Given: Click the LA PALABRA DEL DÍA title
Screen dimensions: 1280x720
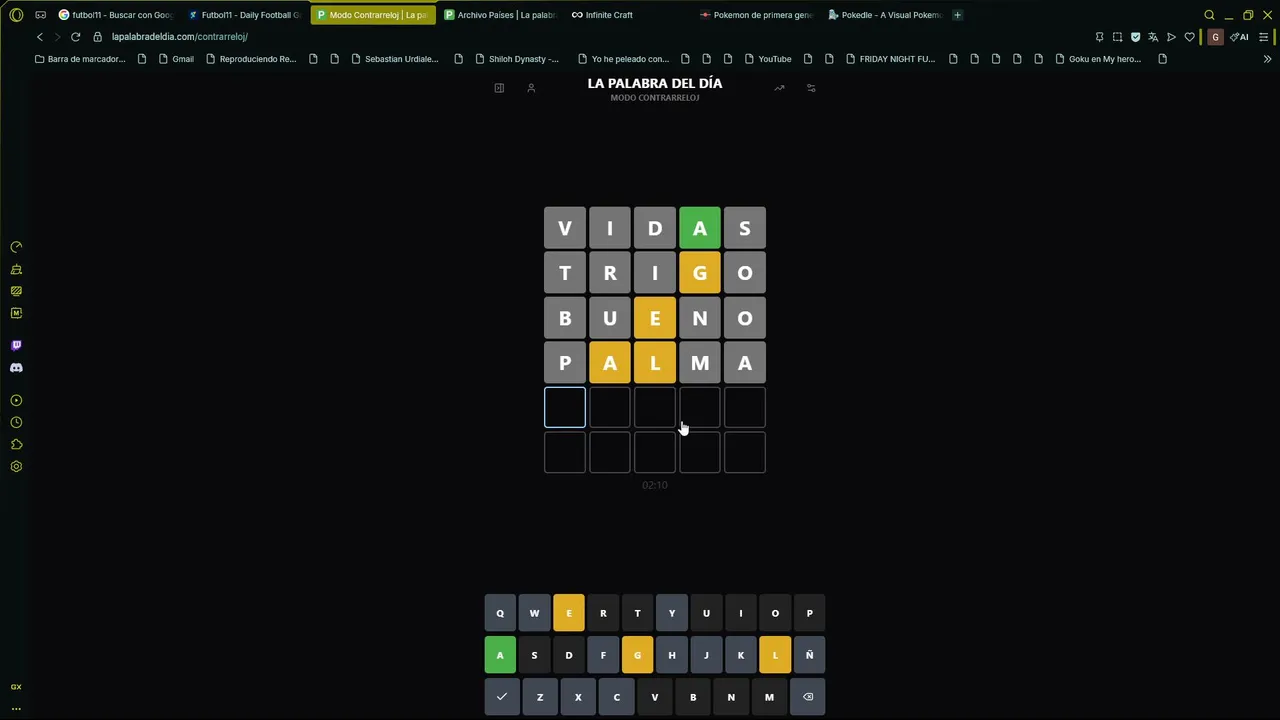Looking at the screenshot, I should [655, 83].
